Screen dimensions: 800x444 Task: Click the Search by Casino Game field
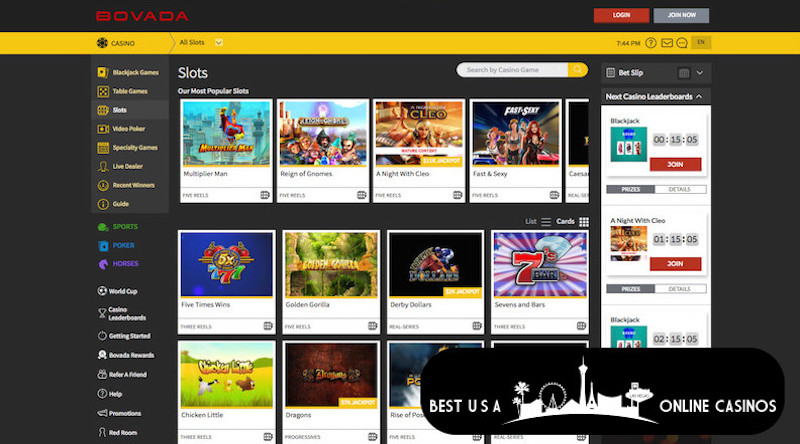pyautogui.click(x=512, y=69)
